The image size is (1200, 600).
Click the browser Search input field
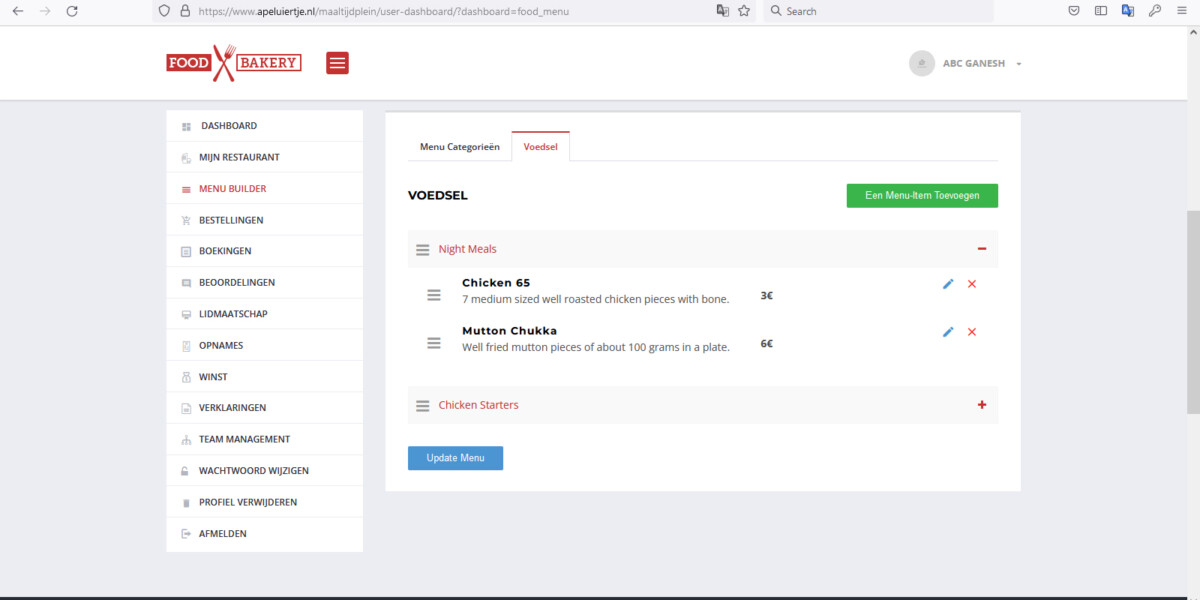880,11
